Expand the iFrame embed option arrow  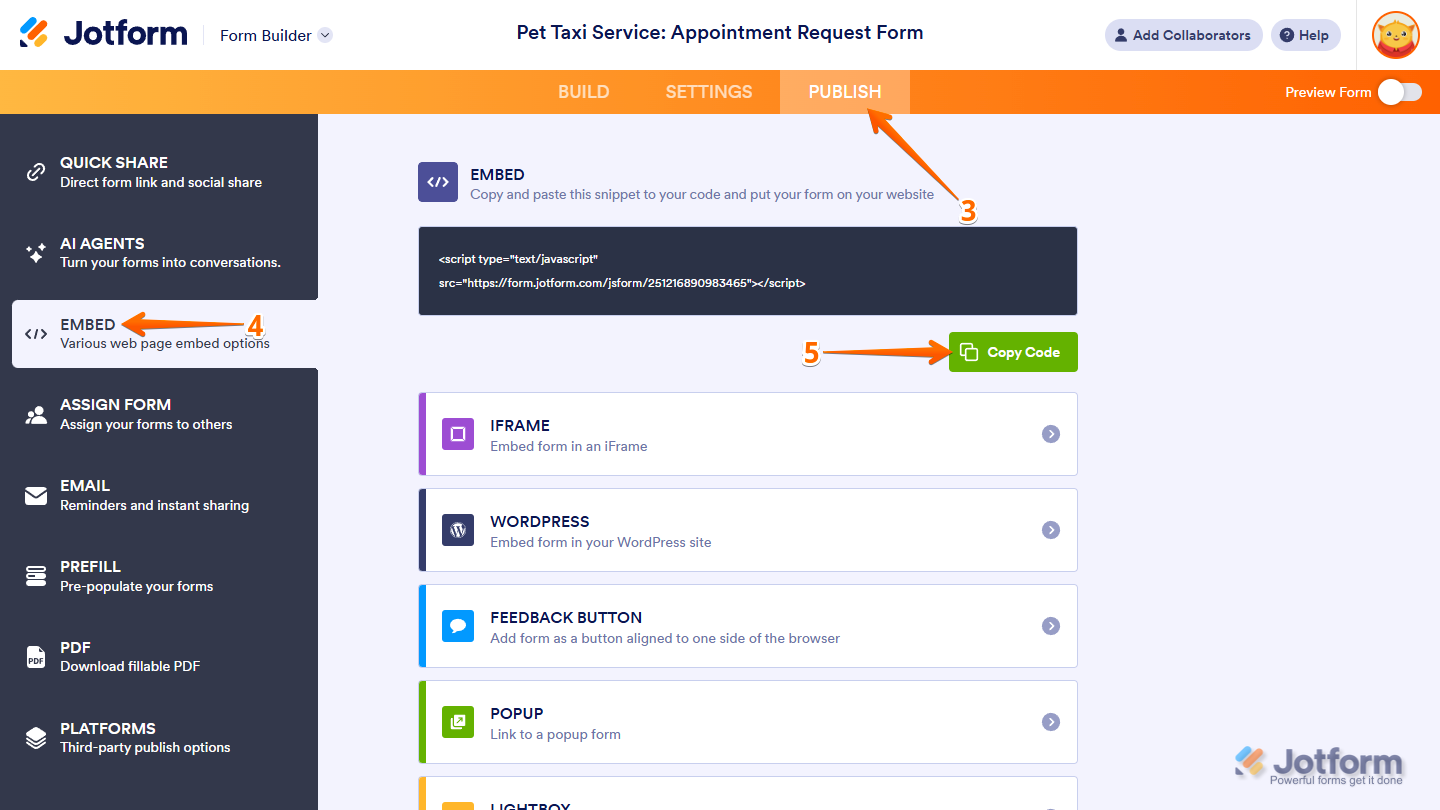1051,434
